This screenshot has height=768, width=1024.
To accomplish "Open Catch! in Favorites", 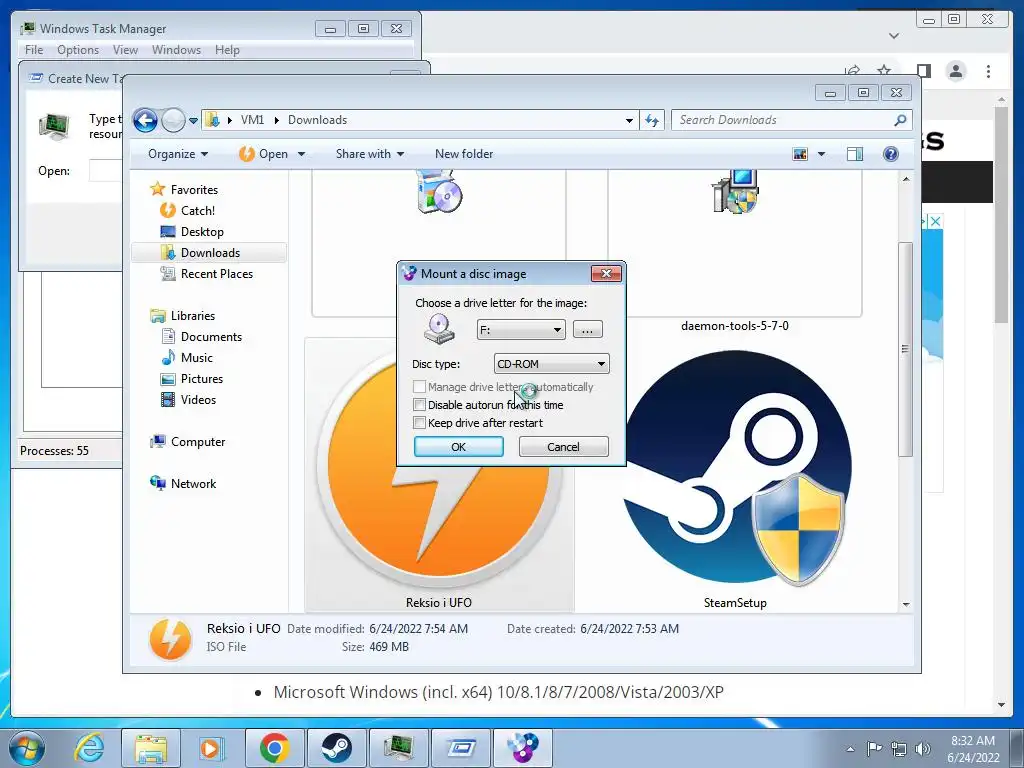I will click(x=197, y=211).
